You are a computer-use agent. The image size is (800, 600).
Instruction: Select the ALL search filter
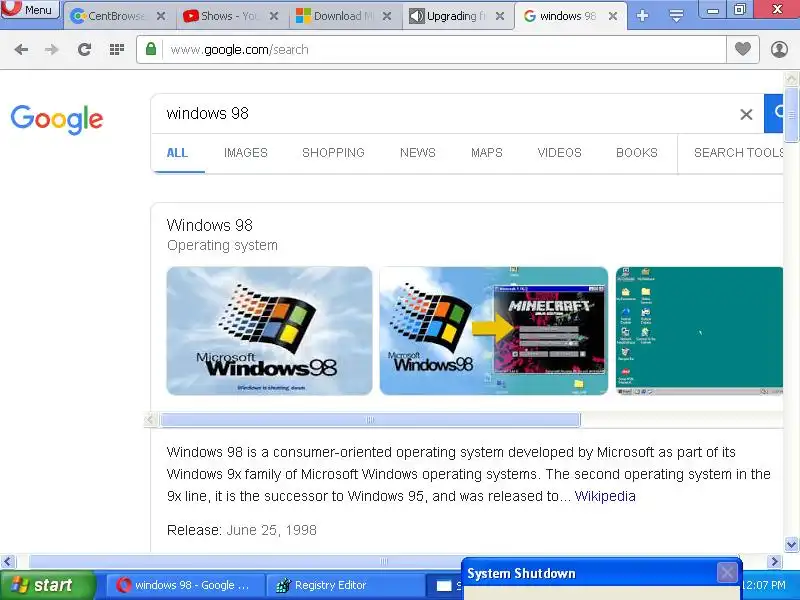[177, 153]
